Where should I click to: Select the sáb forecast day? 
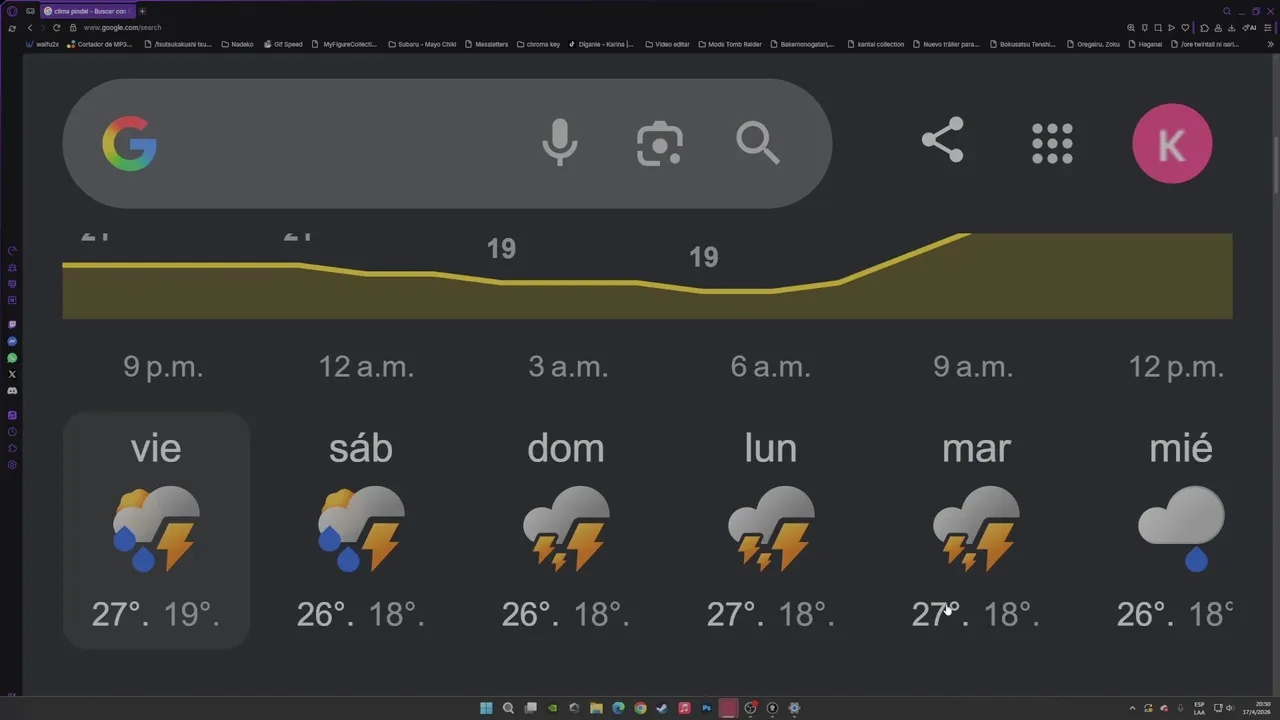361,530
